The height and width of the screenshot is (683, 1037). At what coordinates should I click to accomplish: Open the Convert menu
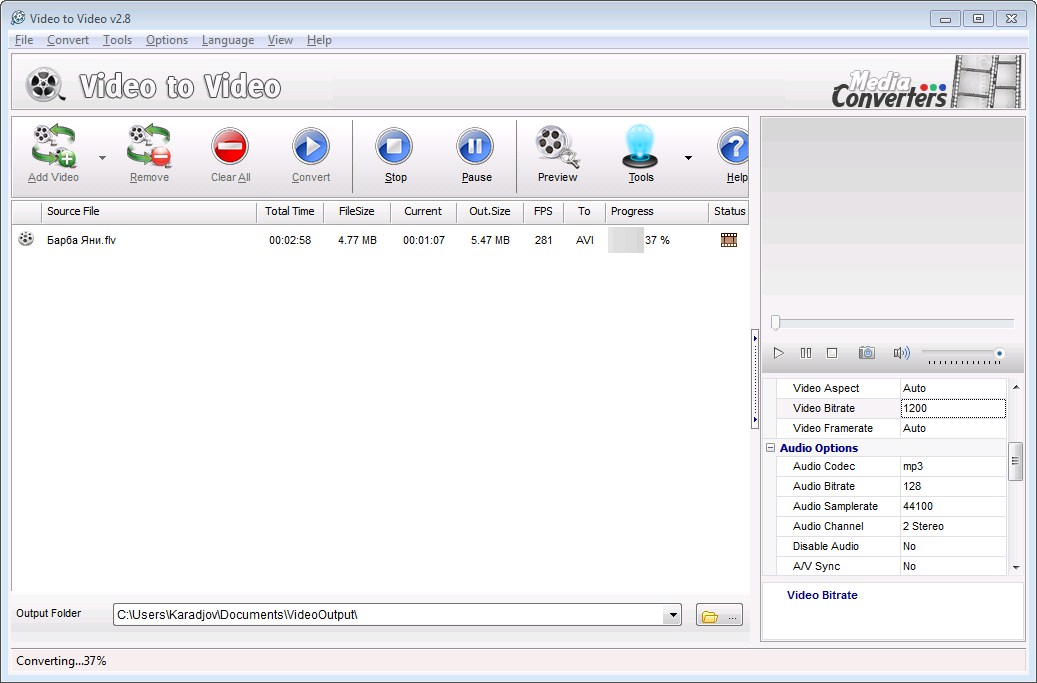[x=68, y=40]
